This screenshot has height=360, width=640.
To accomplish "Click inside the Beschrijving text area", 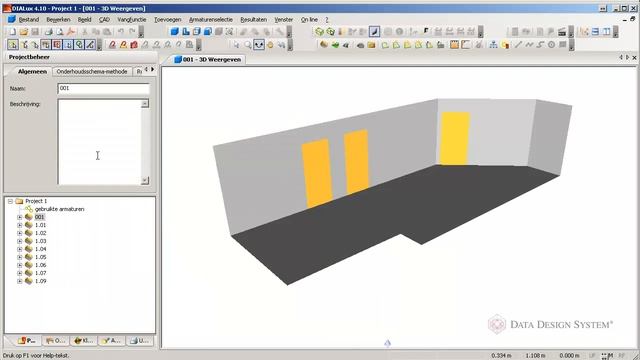I will point(100,142).
